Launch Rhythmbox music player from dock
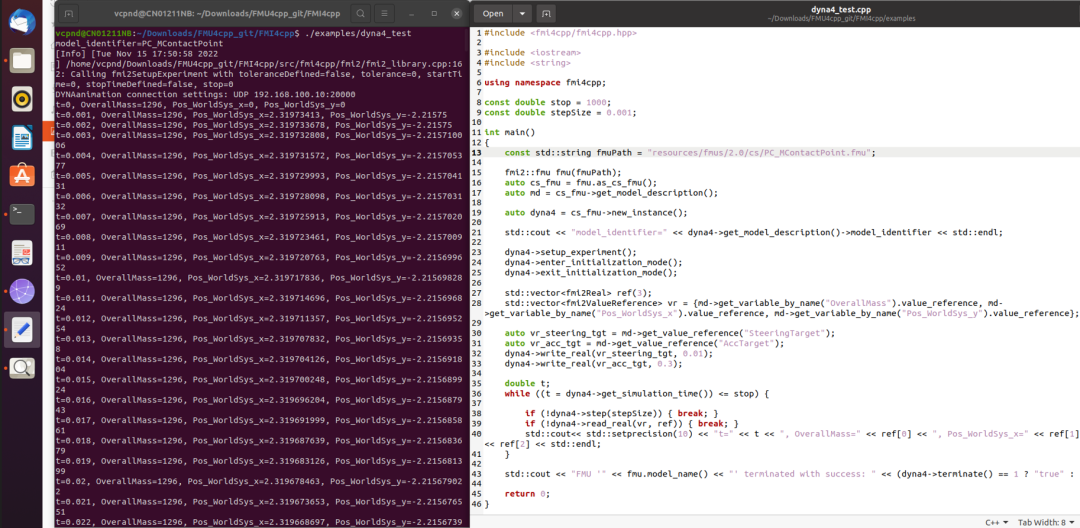 [x=21, y=99]
